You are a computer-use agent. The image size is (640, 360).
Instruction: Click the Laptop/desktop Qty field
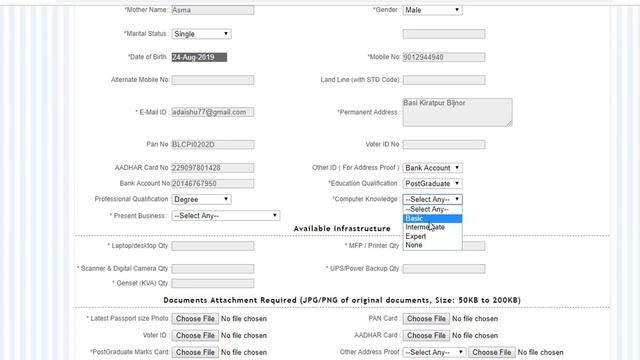point(213,246)
